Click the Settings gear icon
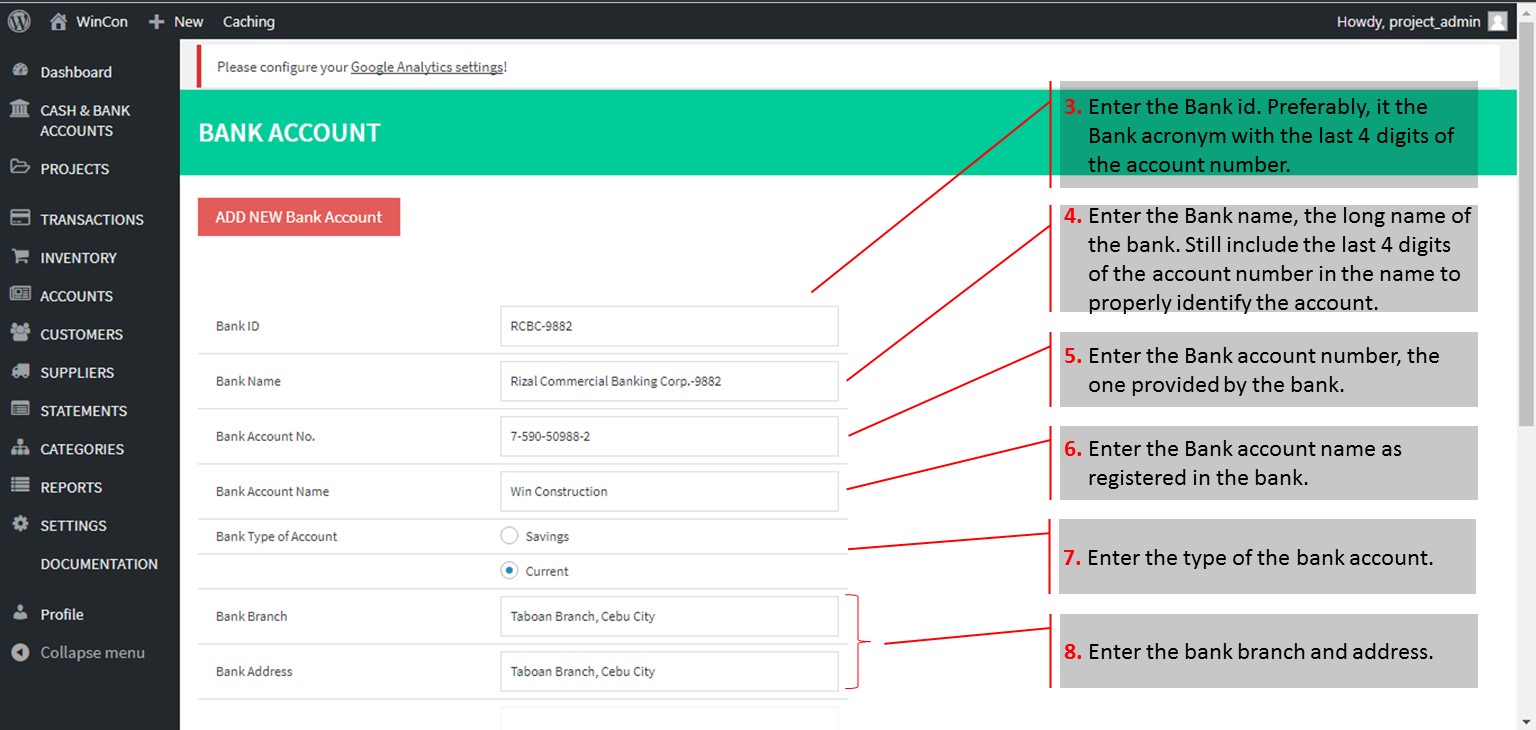The image size is (1536, 730). (x=19, y=524)
